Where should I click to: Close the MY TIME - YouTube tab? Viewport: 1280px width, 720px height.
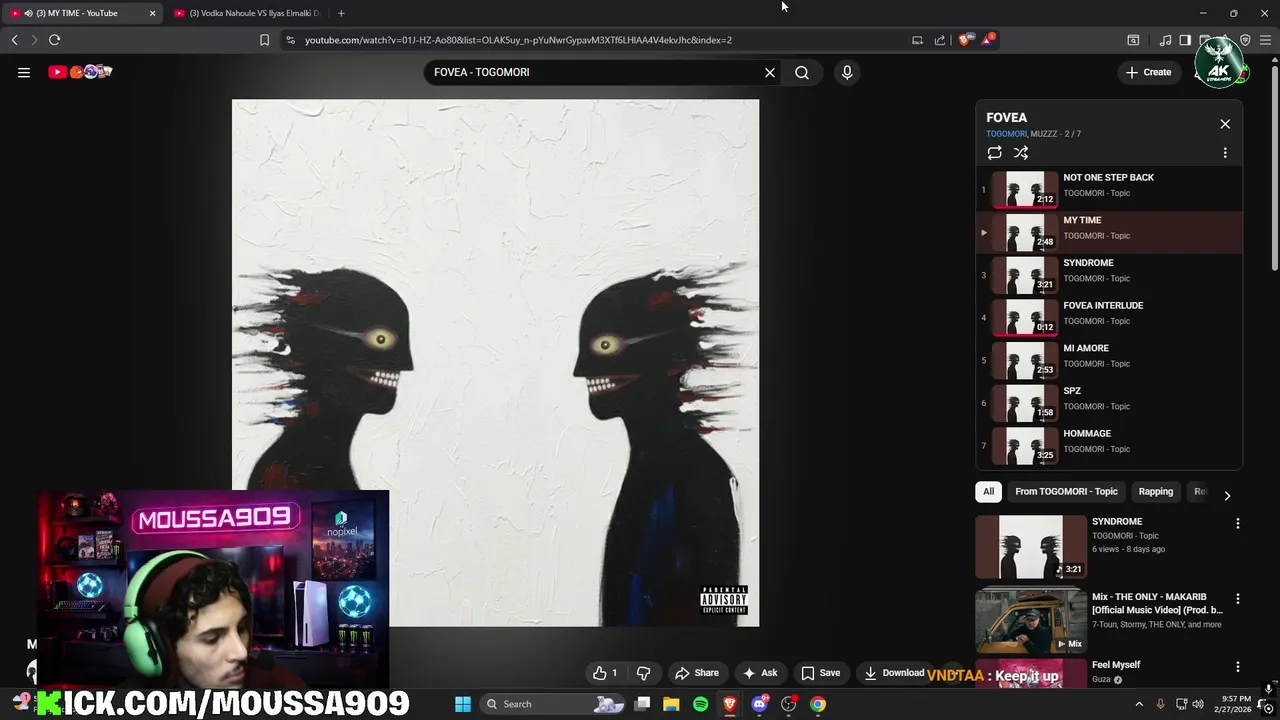click(x=152, y=13)
